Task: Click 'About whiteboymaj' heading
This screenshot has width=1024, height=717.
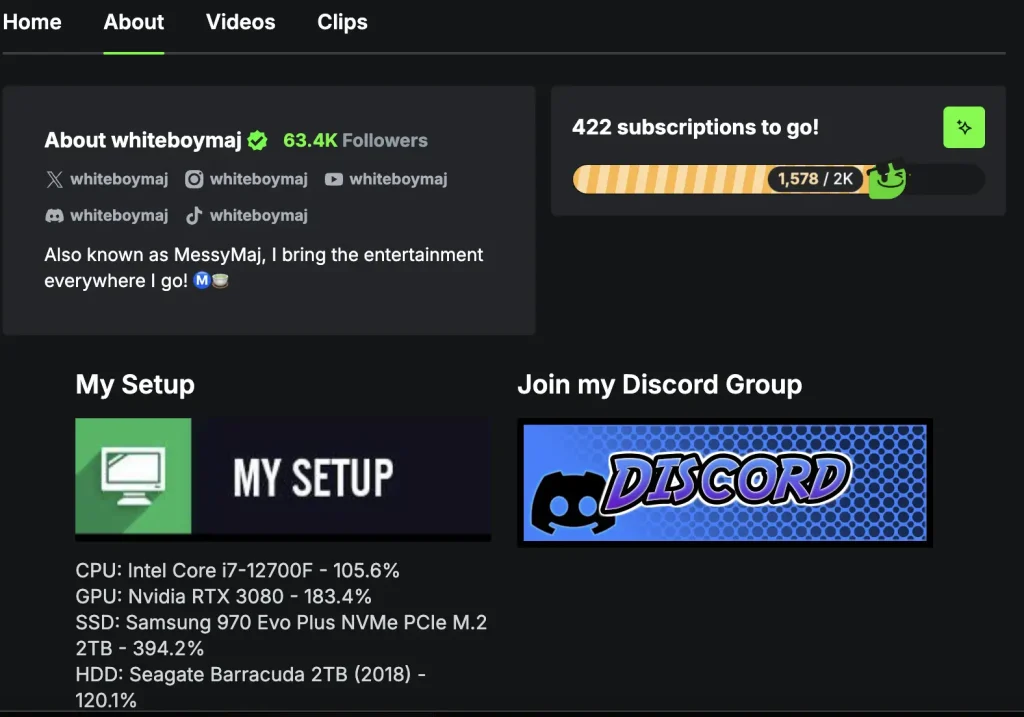Action: pyautogui.click(x=143, y=140)
